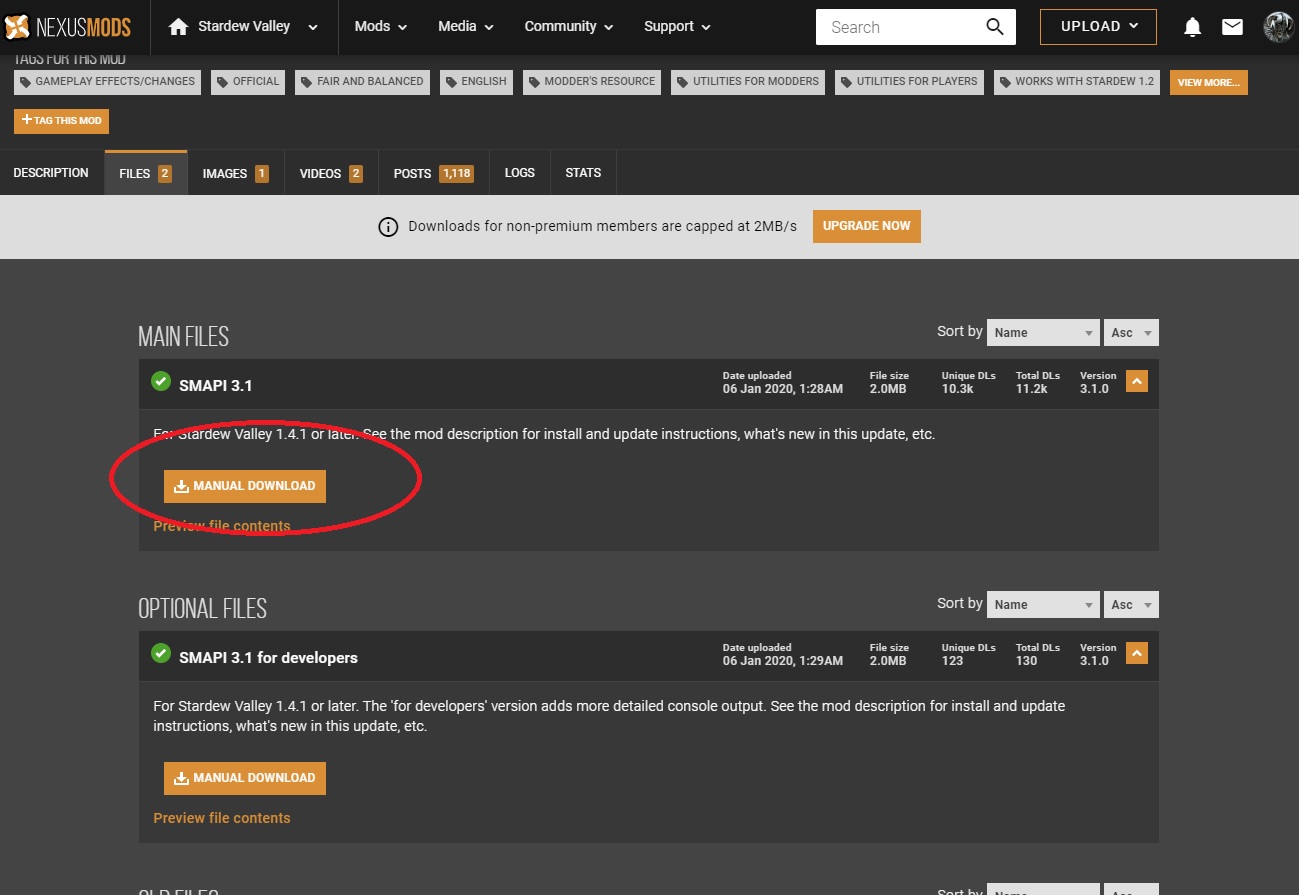This screenshot has height=895, width=1299.
Task: Click the green checkmark beside SMAPI 3.1
Action: pos(160,381)
